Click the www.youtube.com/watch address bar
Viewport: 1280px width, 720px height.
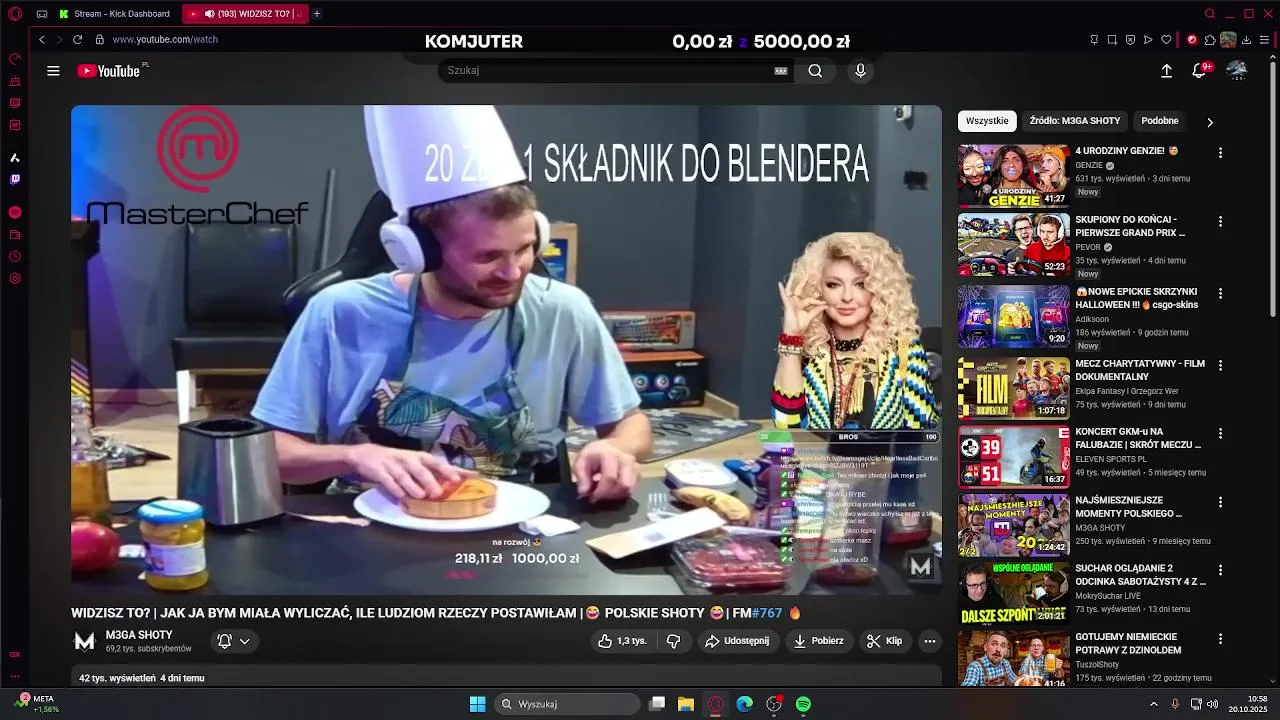pyautogui.click(x=165, y=39)
